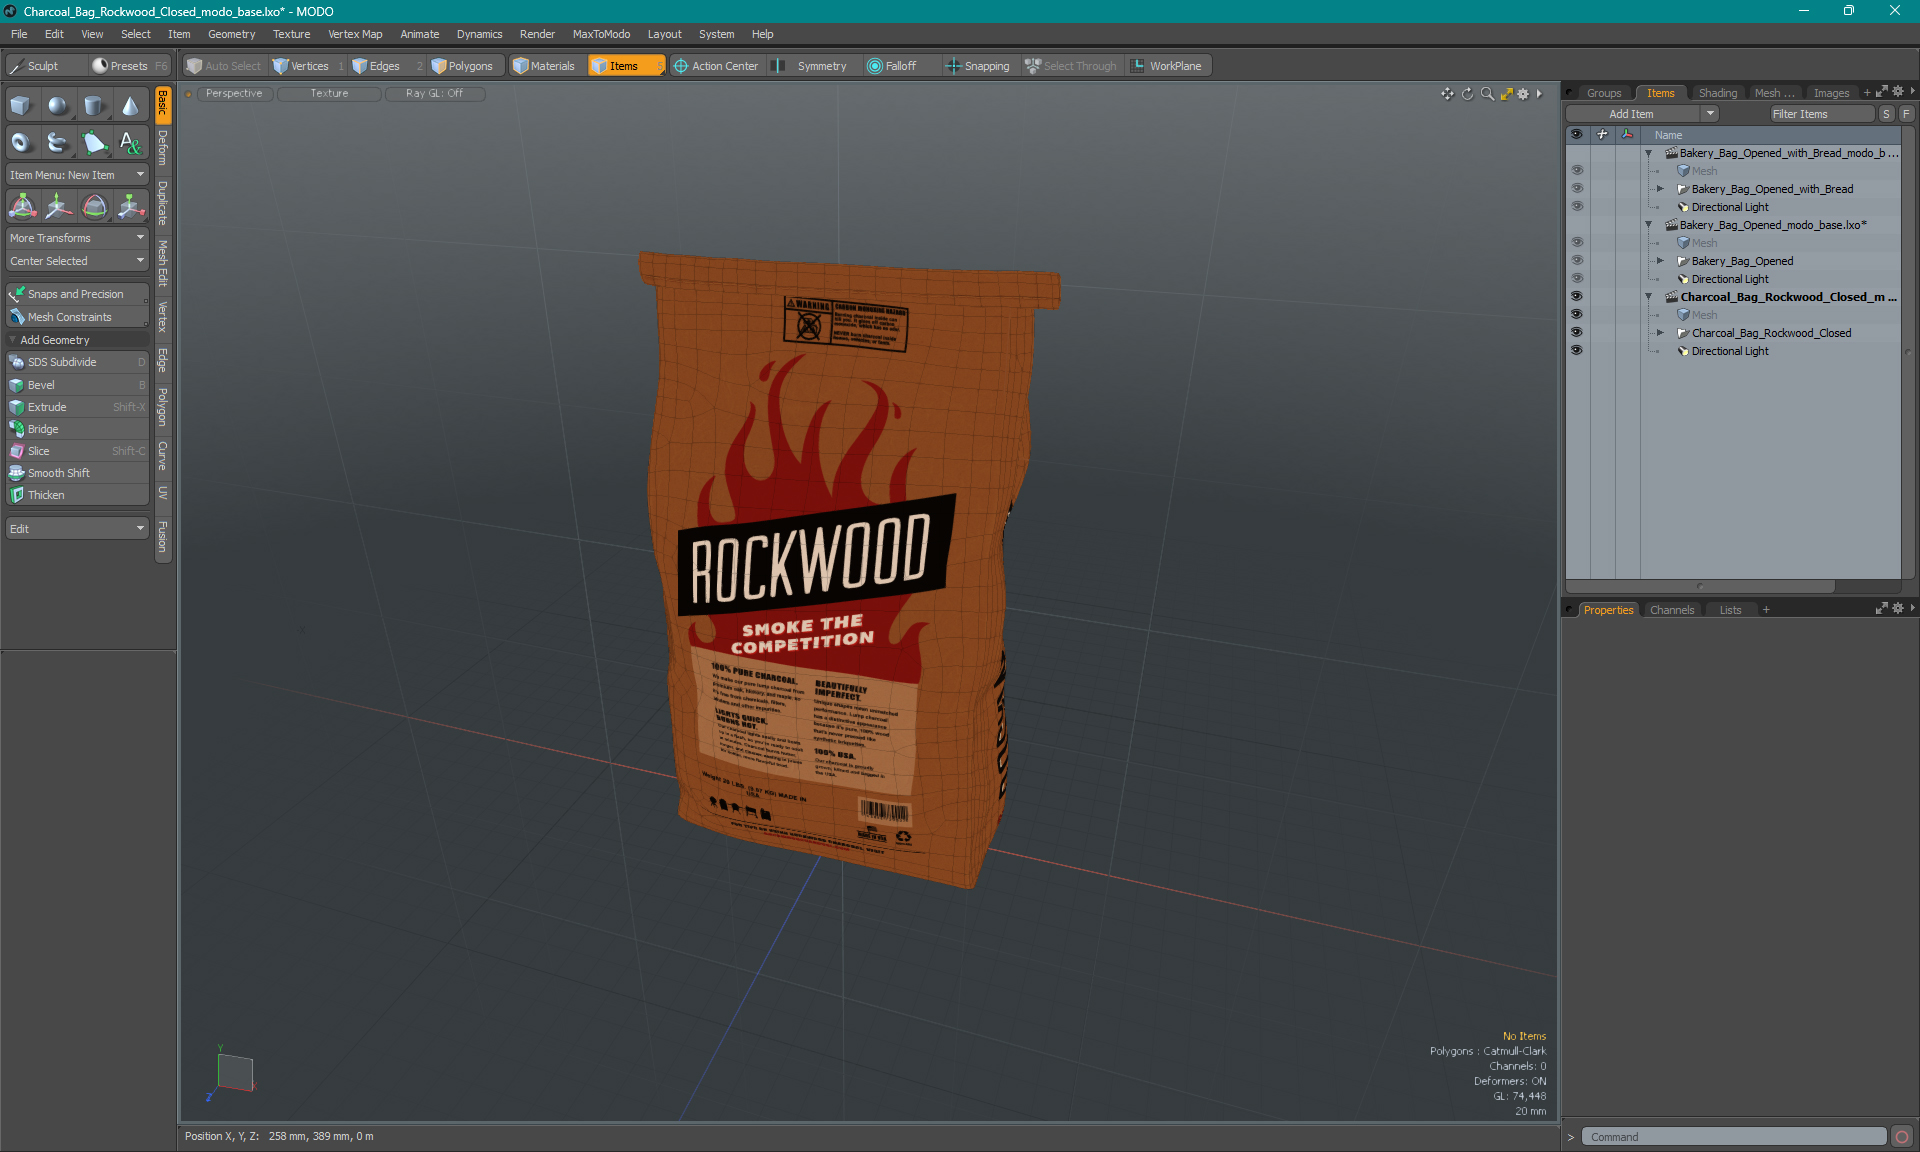Click viewport rotate control icon
1920x1152 pixels.
tap(1467, 94)
